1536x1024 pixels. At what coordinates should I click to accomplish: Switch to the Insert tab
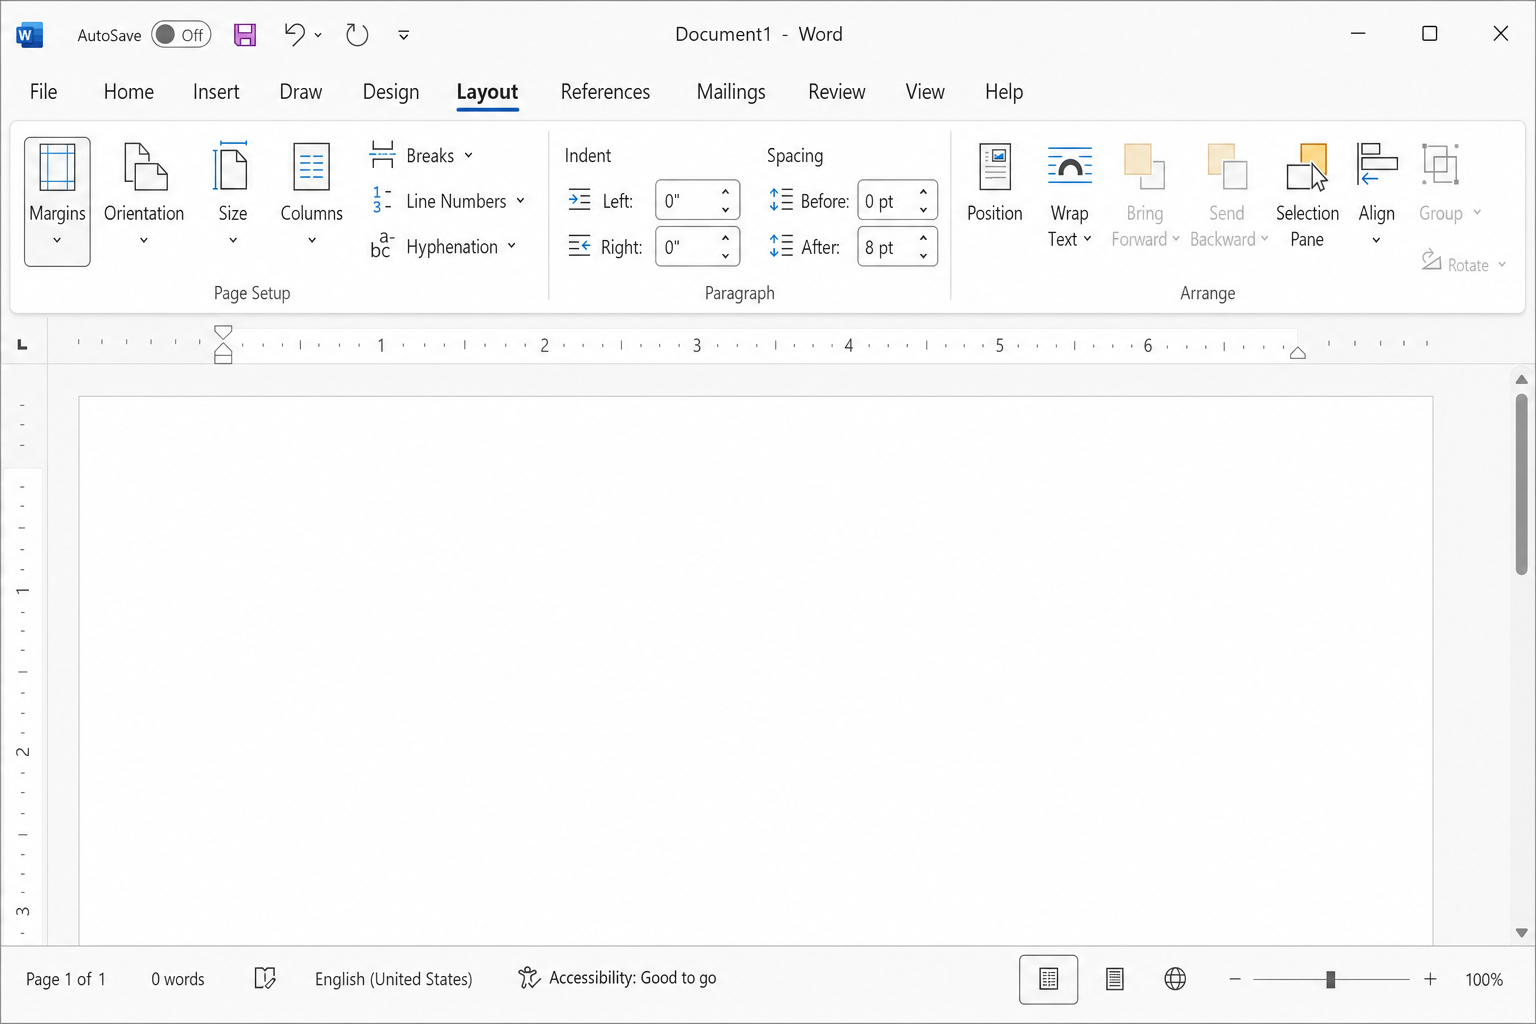click(216, 92)
